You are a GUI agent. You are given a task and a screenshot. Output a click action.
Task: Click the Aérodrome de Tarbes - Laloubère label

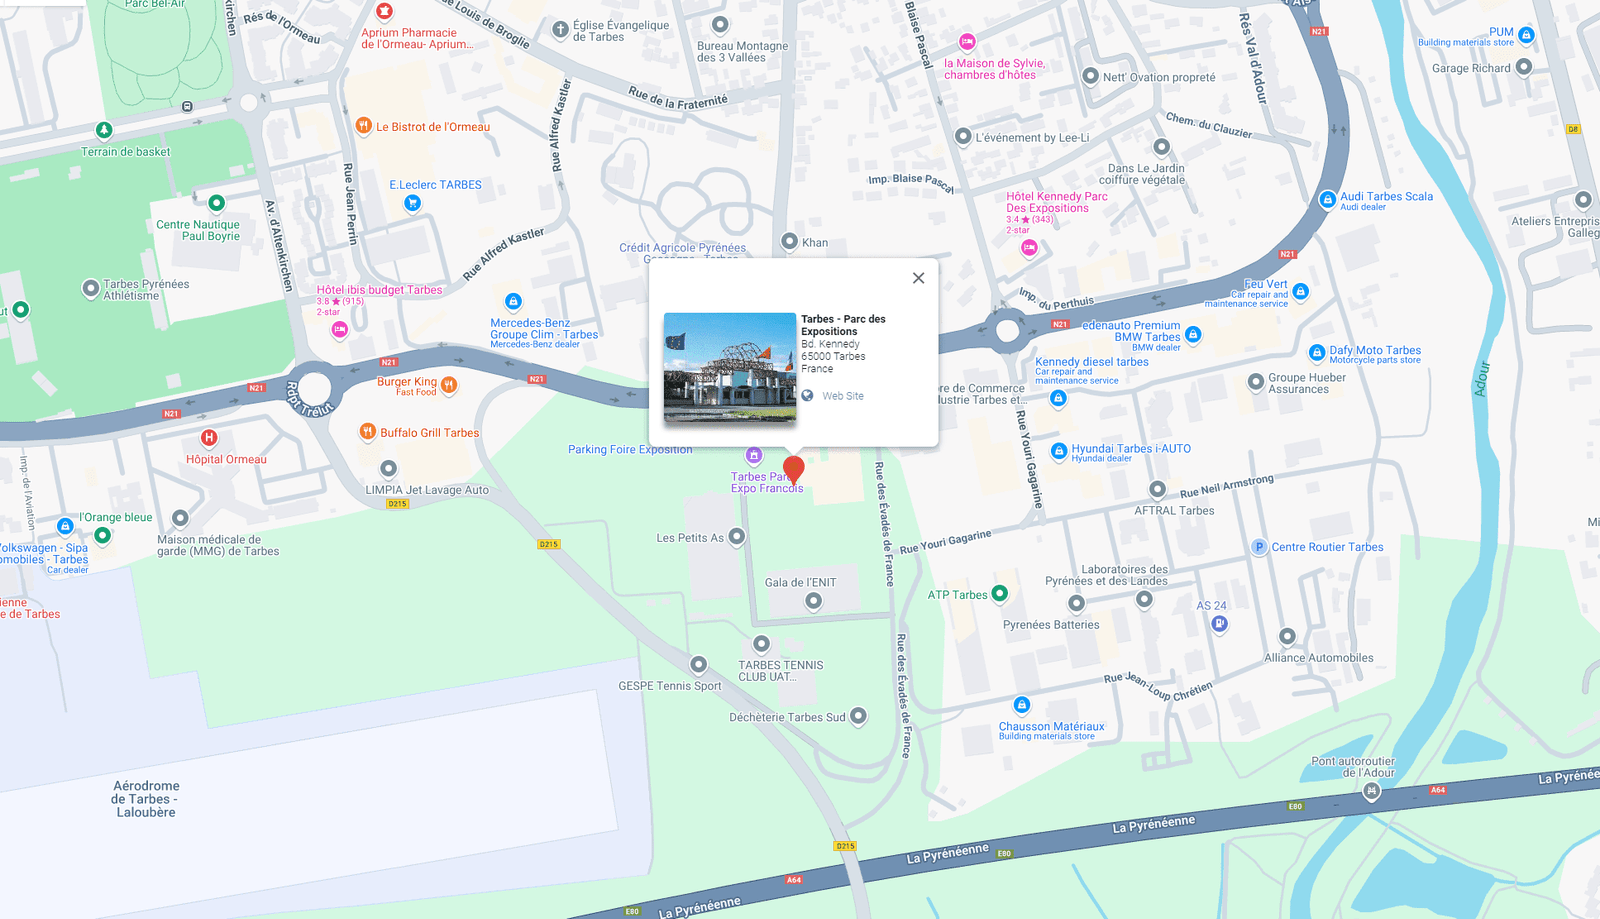click(x=146, y=799)
